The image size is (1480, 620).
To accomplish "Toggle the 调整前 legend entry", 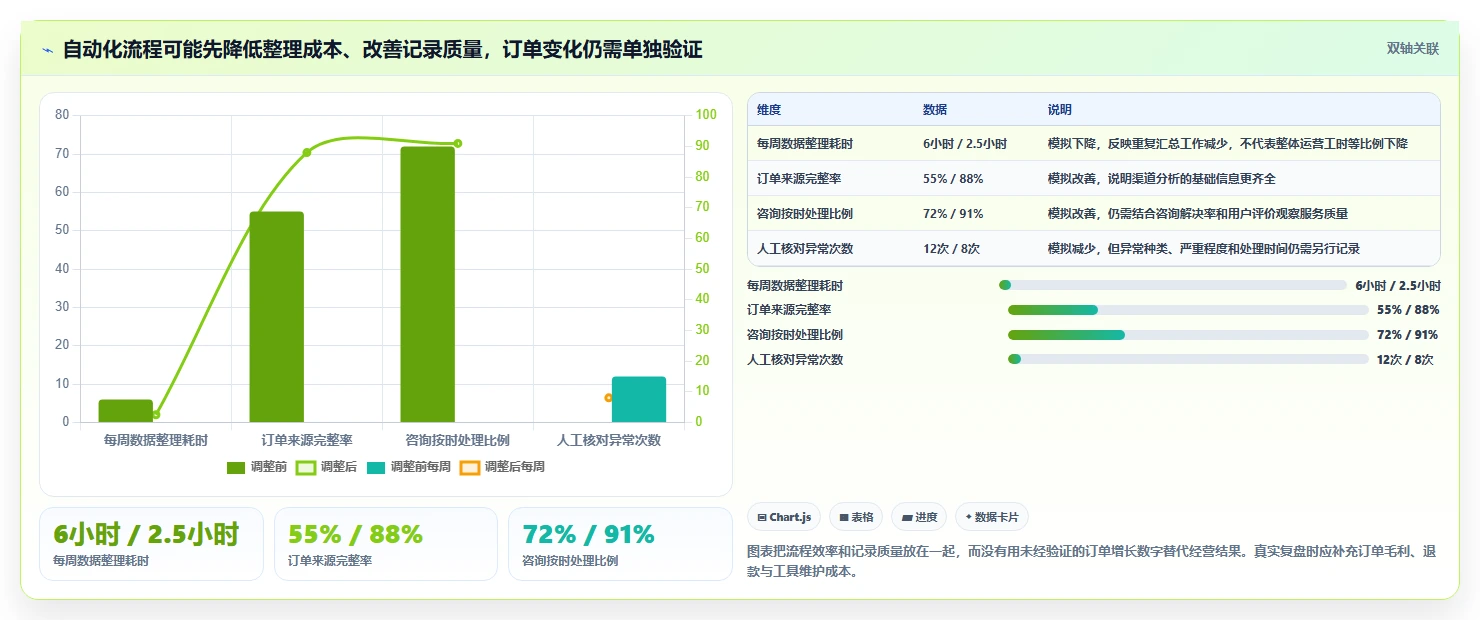I will (x=257, y=467).
